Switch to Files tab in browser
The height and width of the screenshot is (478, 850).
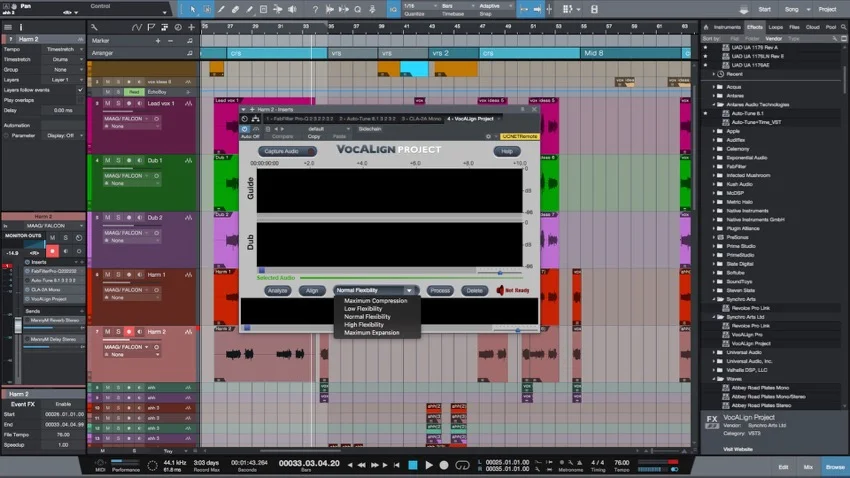[x=794, y=27]
